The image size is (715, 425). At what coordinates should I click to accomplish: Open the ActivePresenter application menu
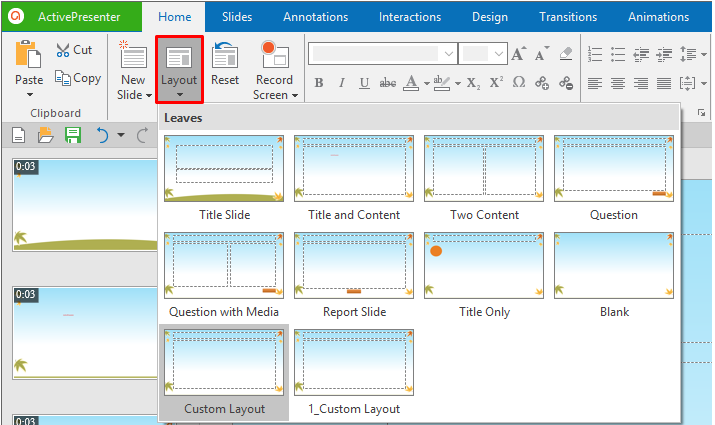click(72, 17)
